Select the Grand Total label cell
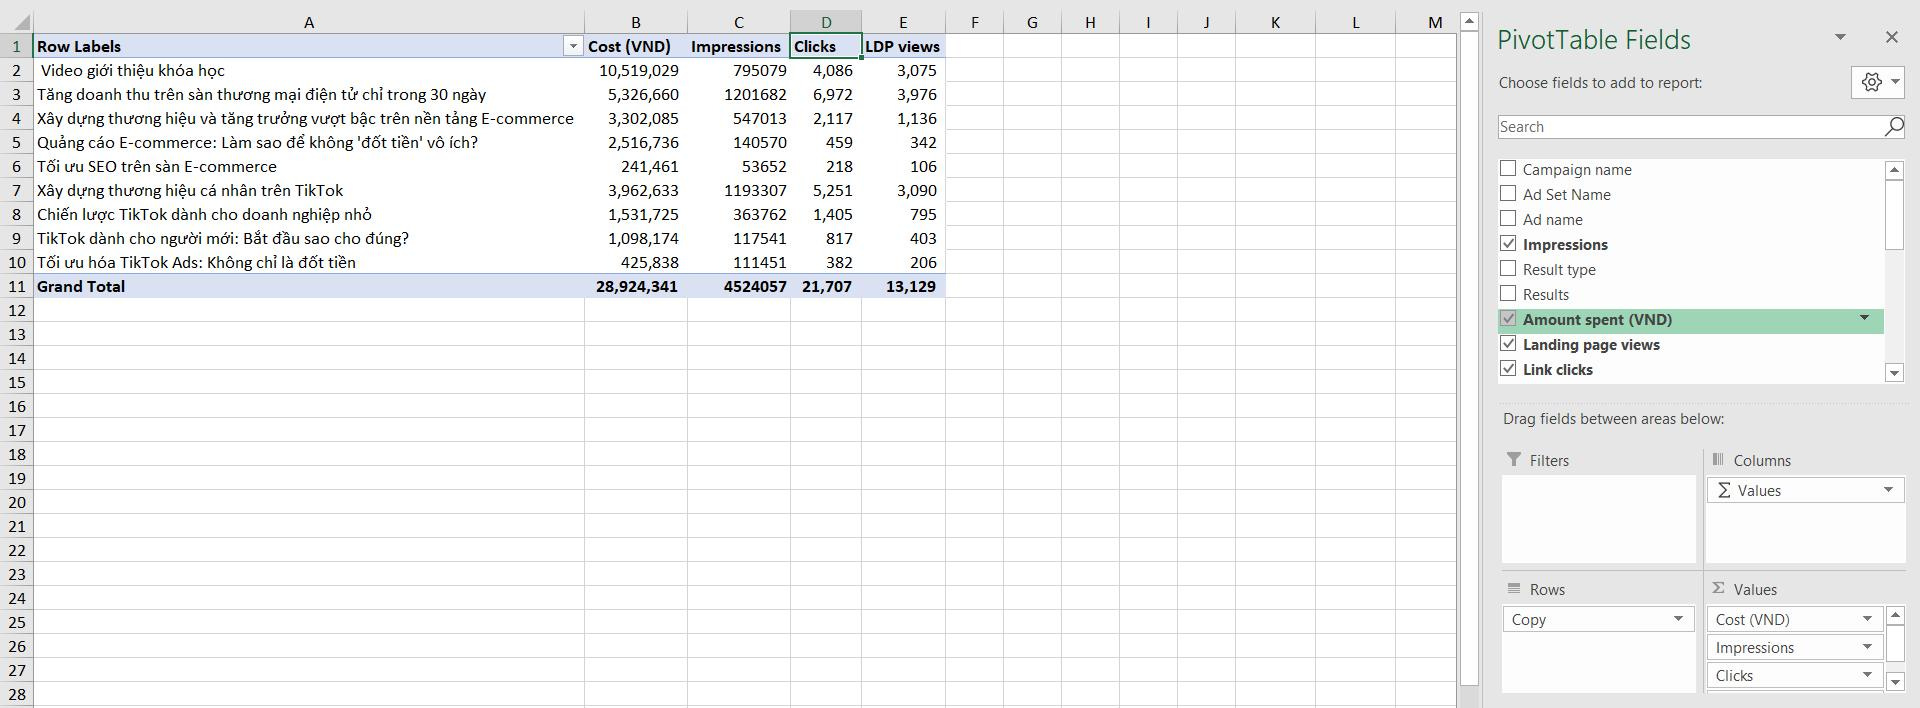1920x708 pixels. click(x=309, y=286)
